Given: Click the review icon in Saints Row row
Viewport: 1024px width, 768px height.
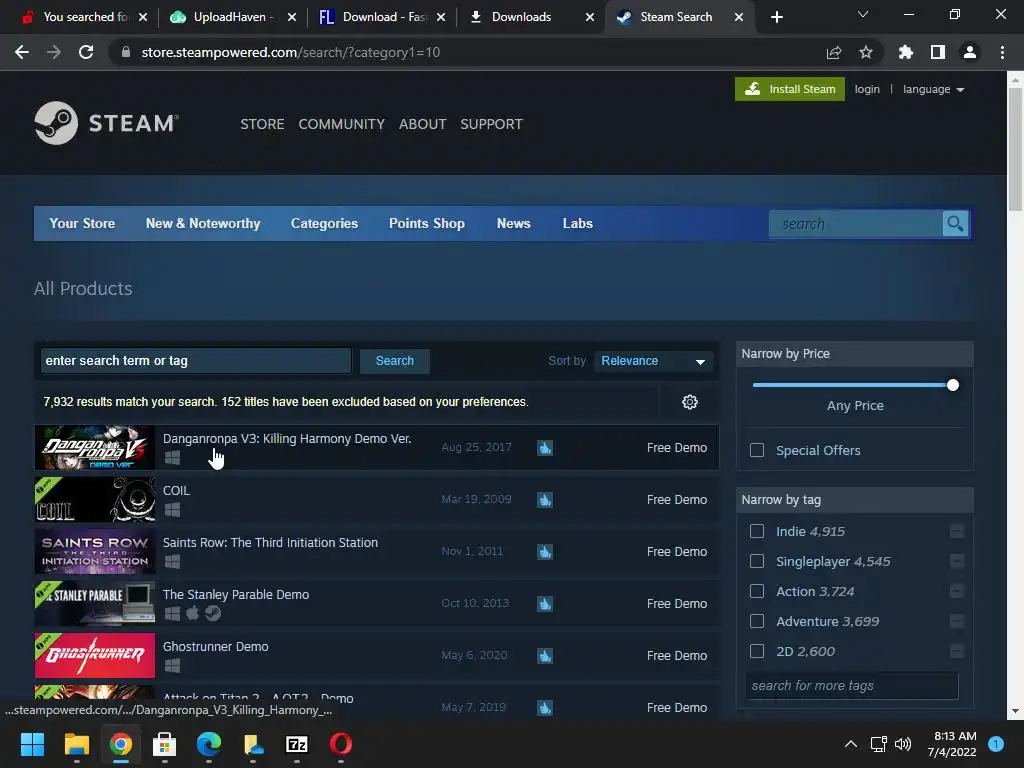Looking at the screenshot, I should point(545,552).
